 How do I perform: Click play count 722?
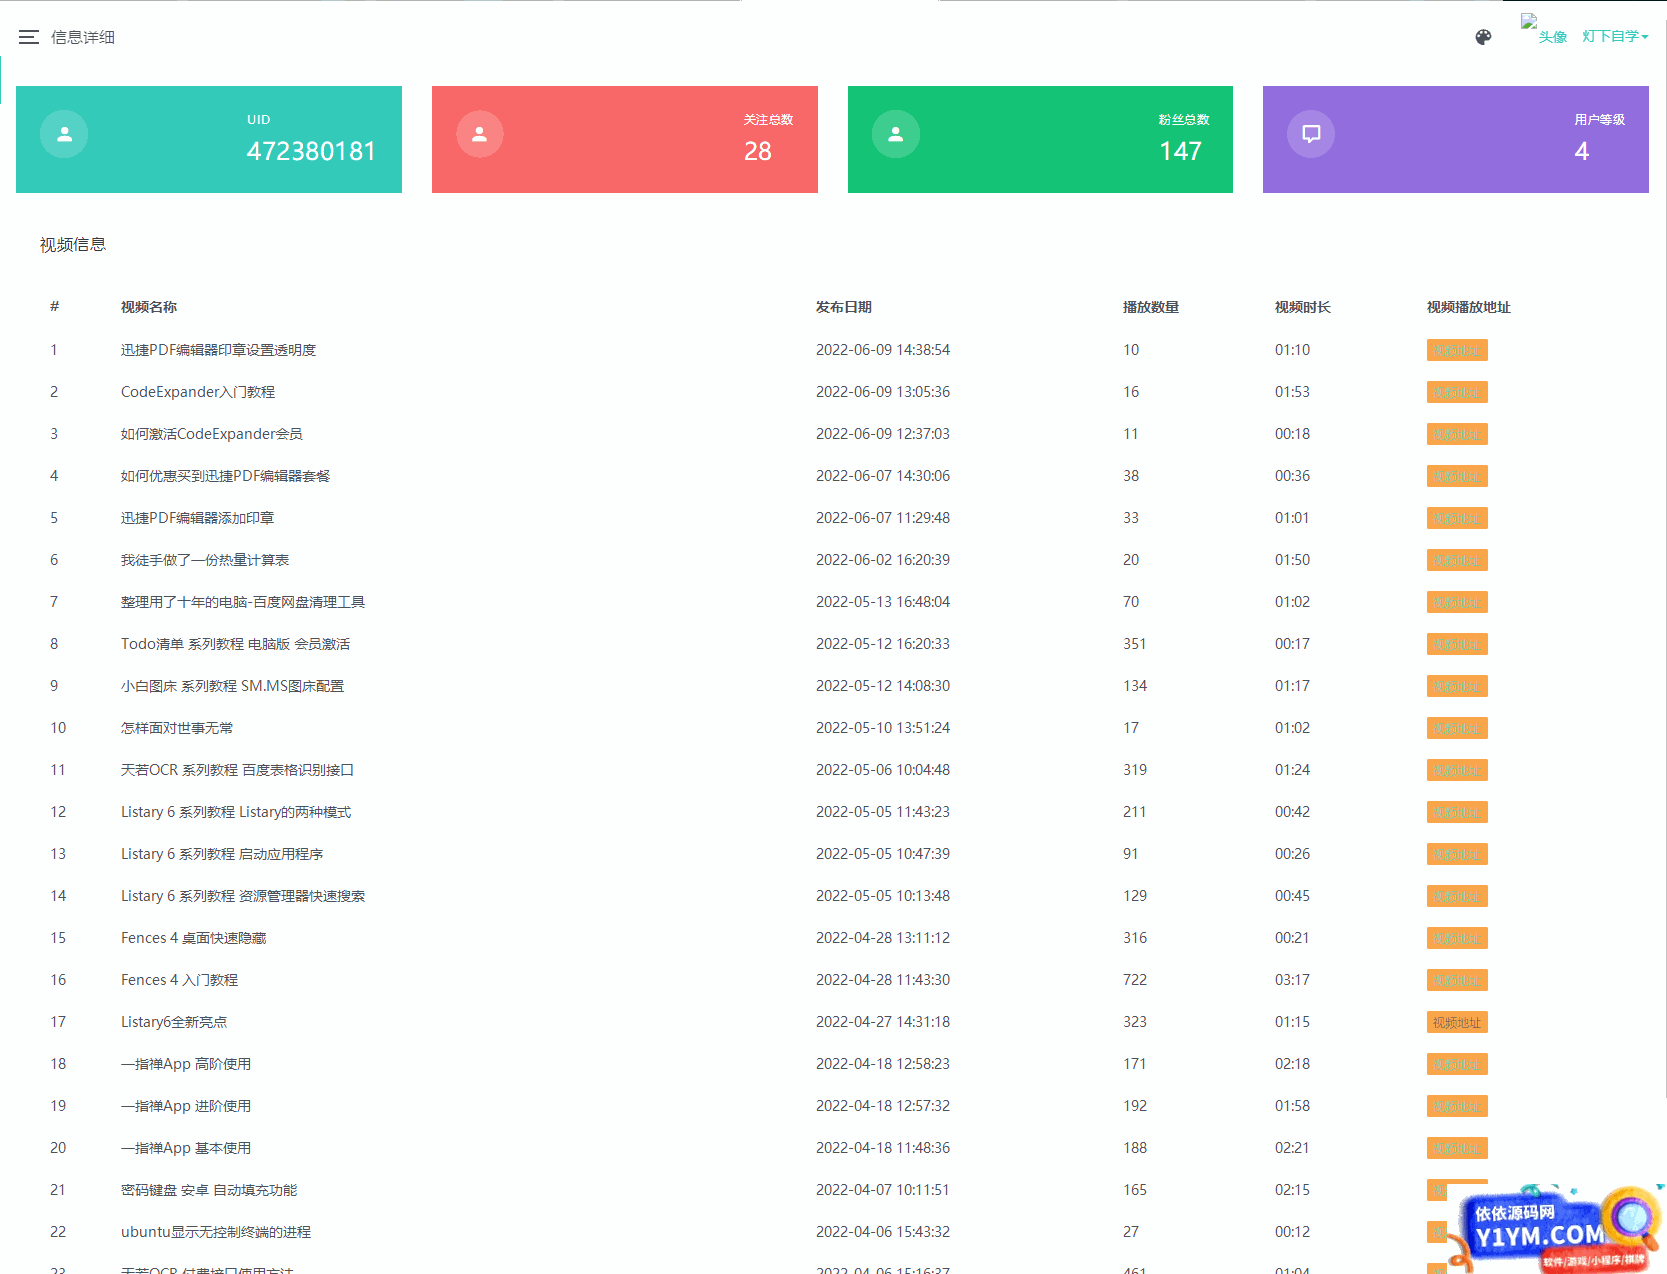tap(1135, 980)
